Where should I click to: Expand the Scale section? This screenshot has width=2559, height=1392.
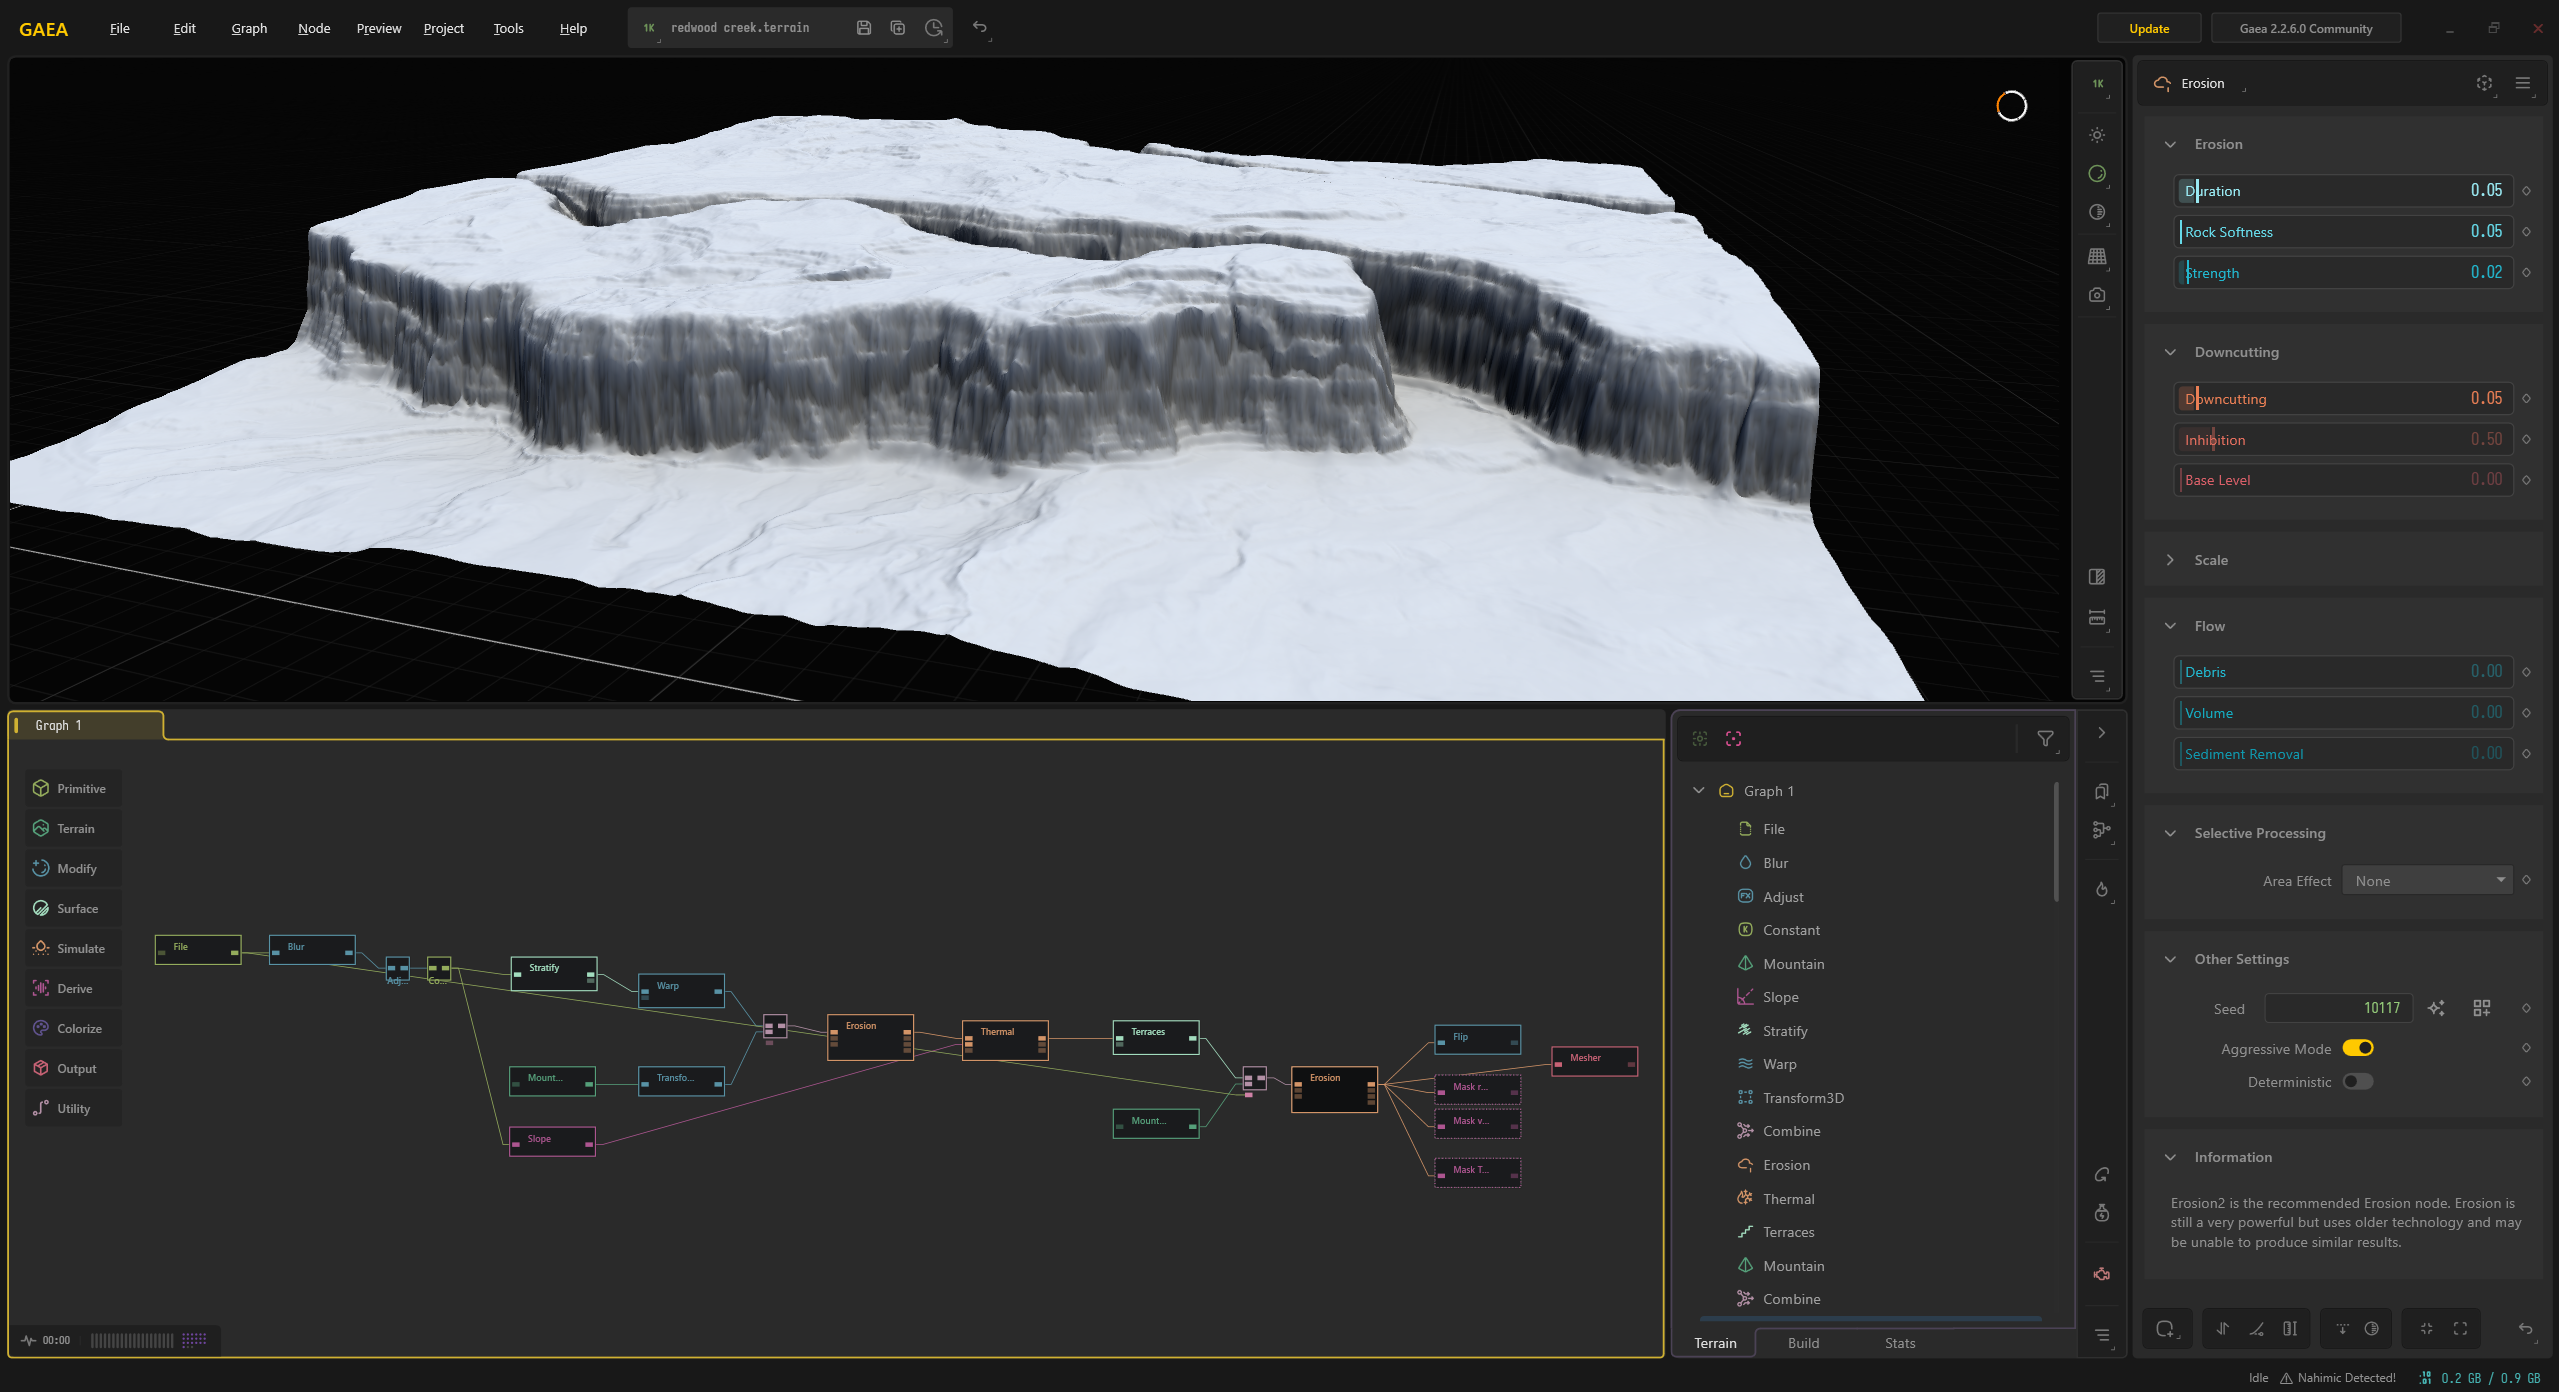[2170, 560]
